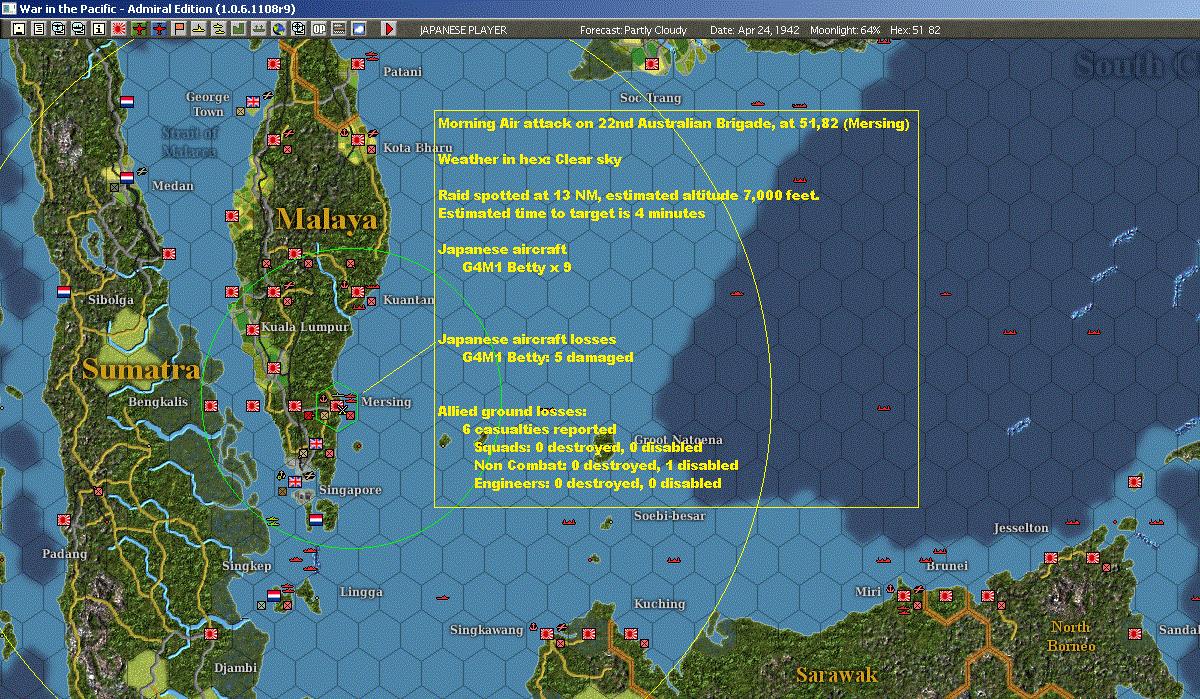
Task: Click the Soebi-besar island label
Action: point(669,516)
